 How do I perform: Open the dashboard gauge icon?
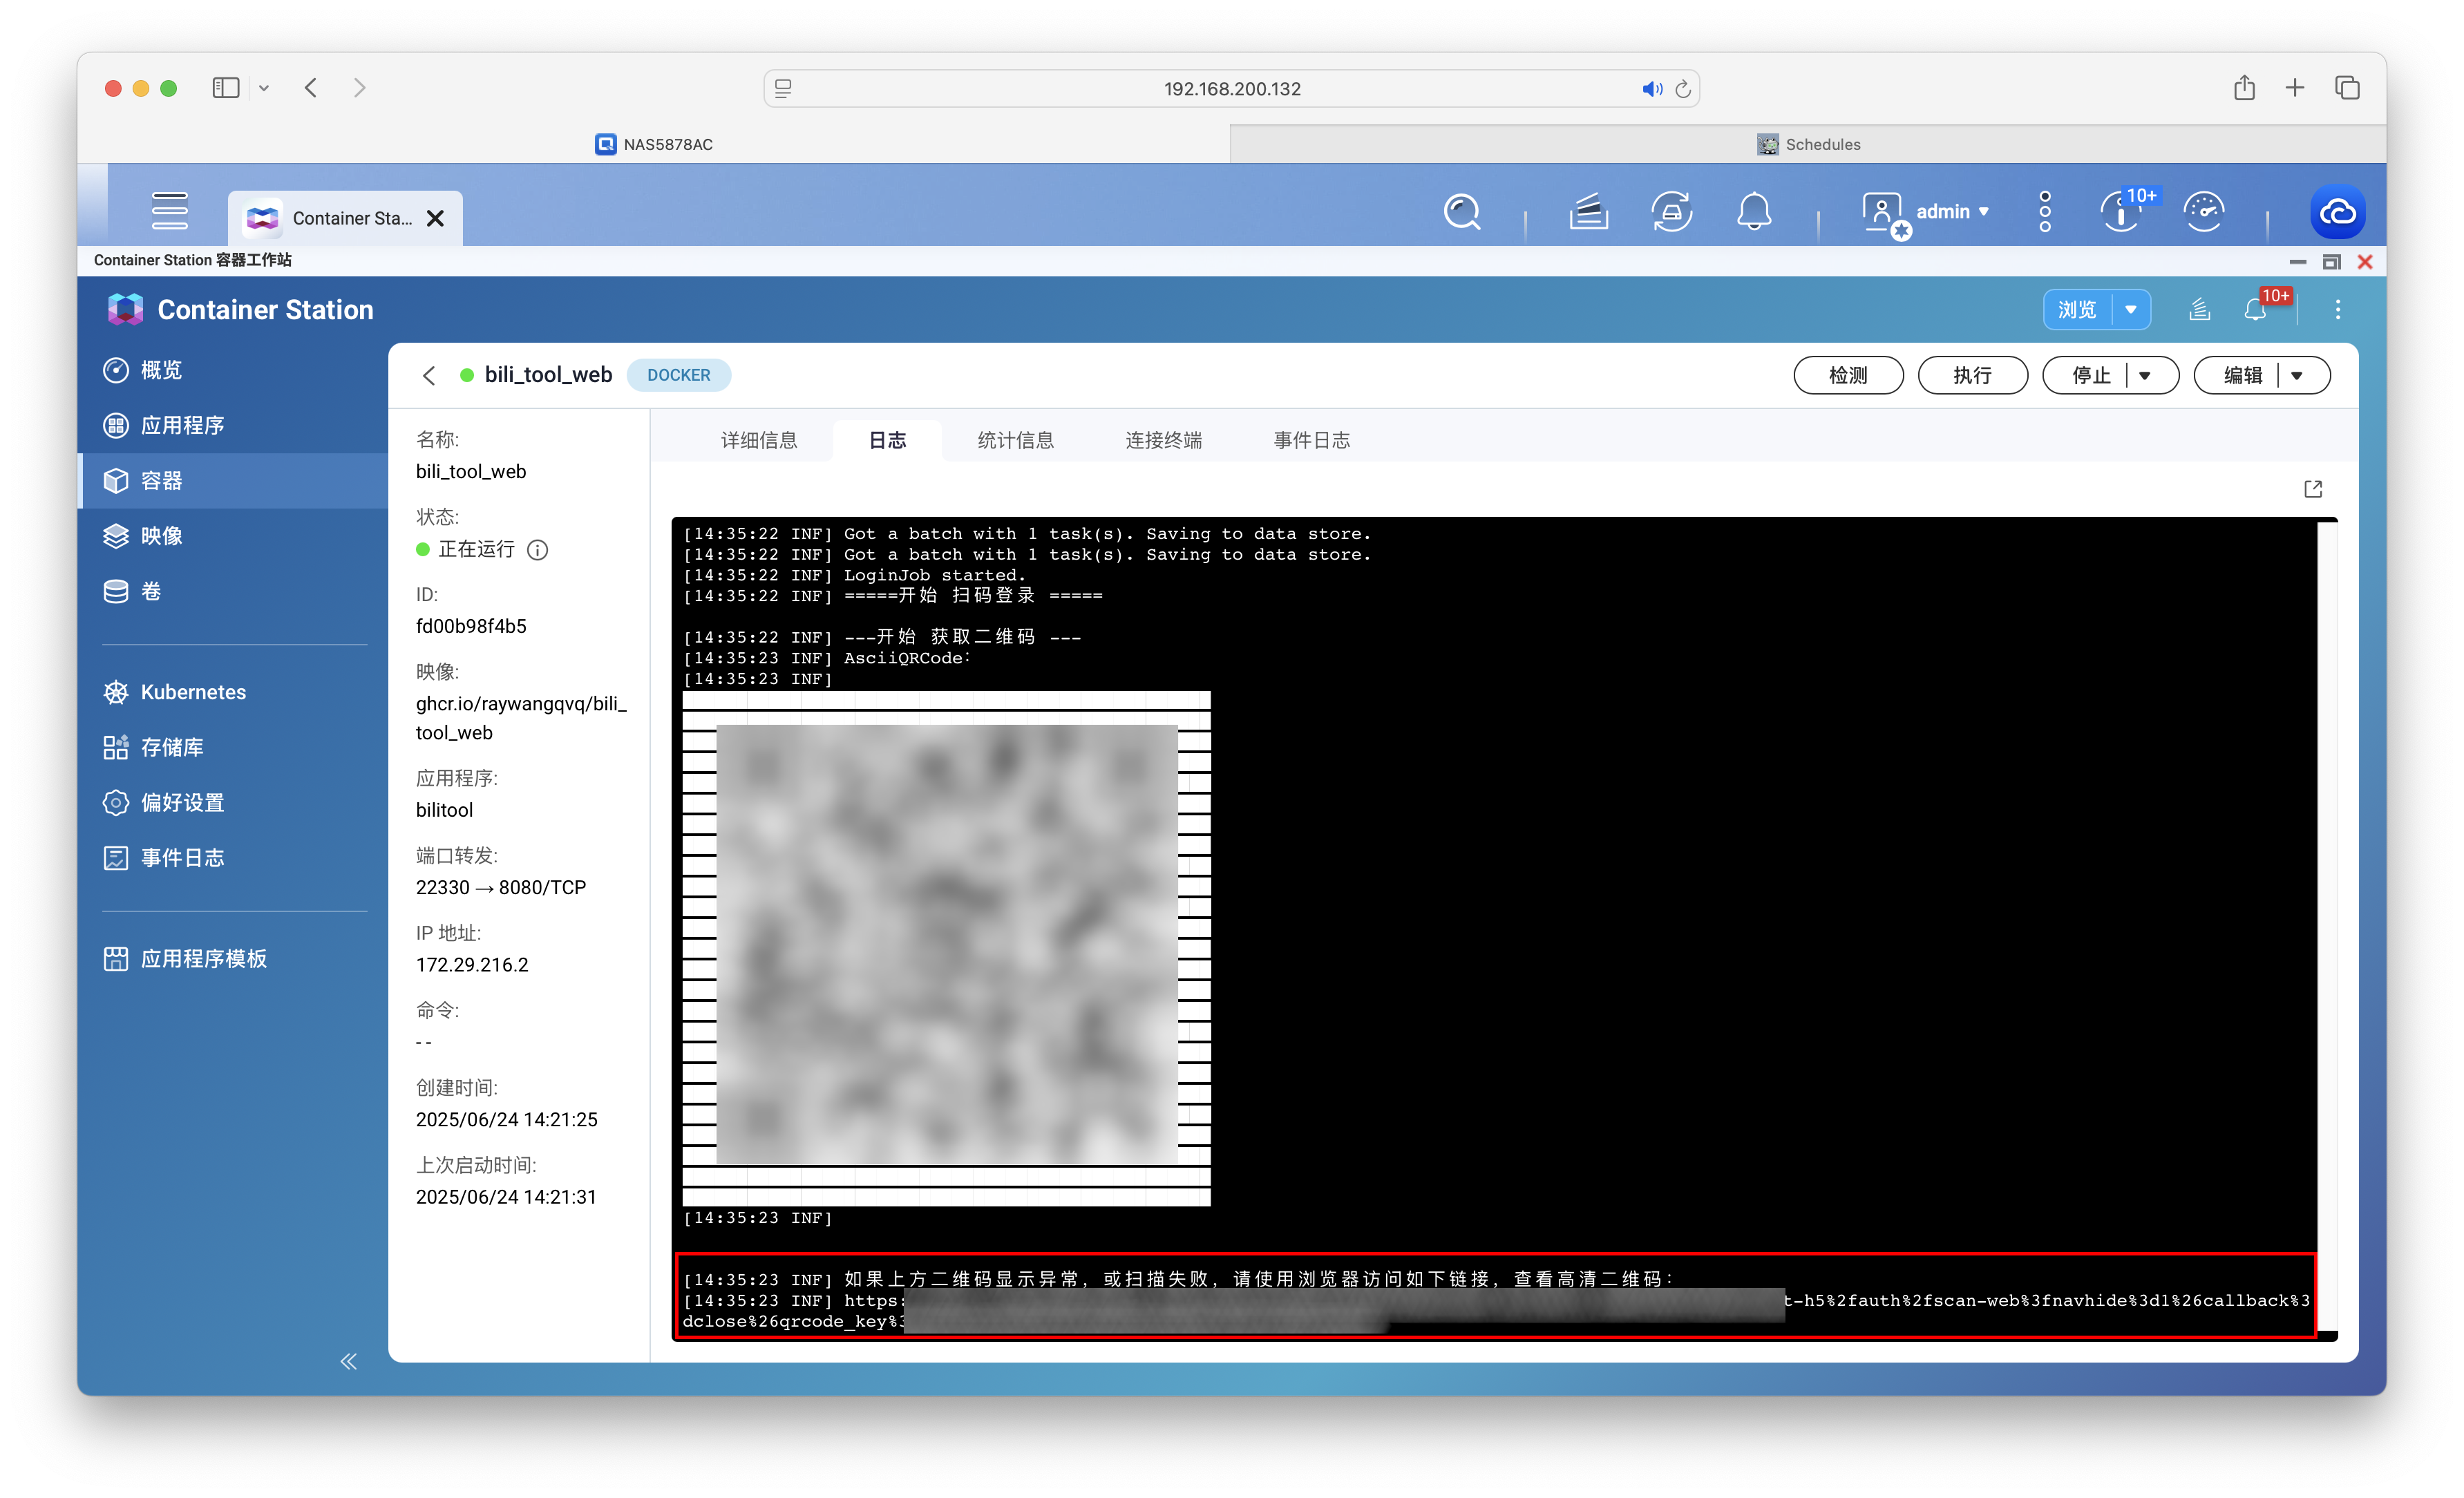(x=2203, y=212)
